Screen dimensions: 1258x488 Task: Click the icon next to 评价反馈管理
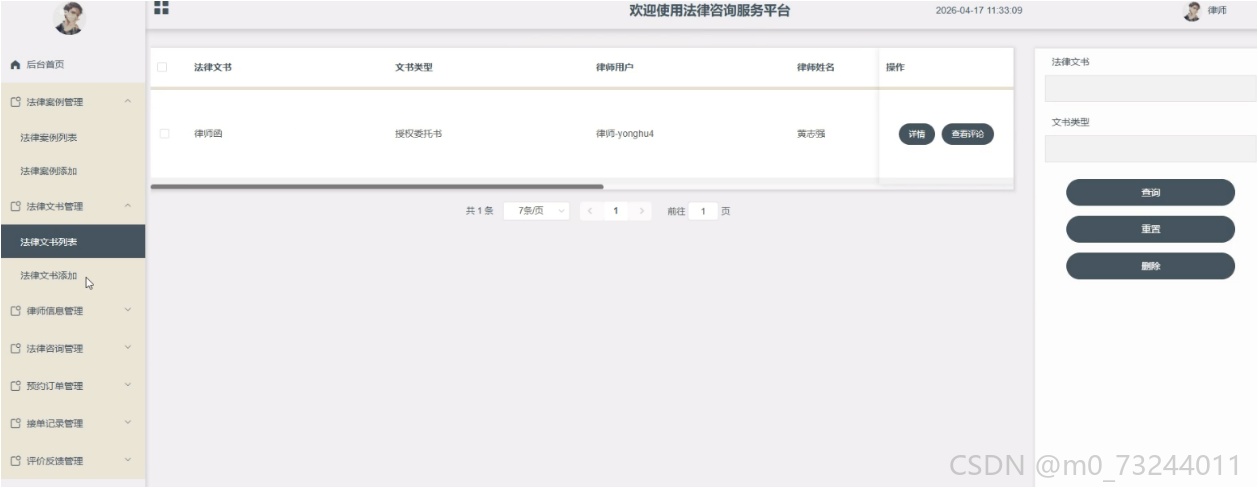click(15, 461)
